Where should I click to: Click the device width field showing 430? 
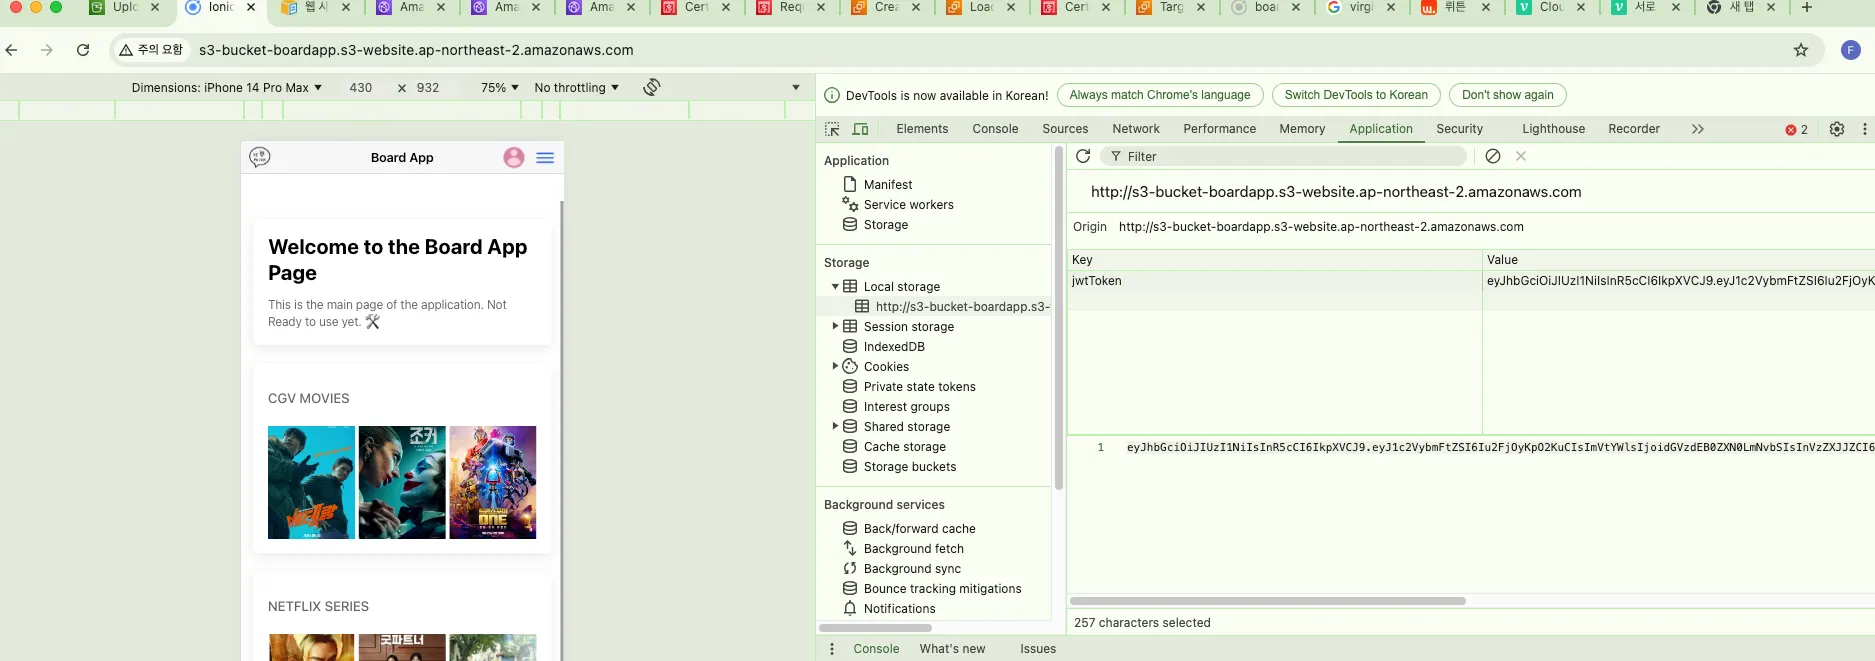(x=361, y=88)
